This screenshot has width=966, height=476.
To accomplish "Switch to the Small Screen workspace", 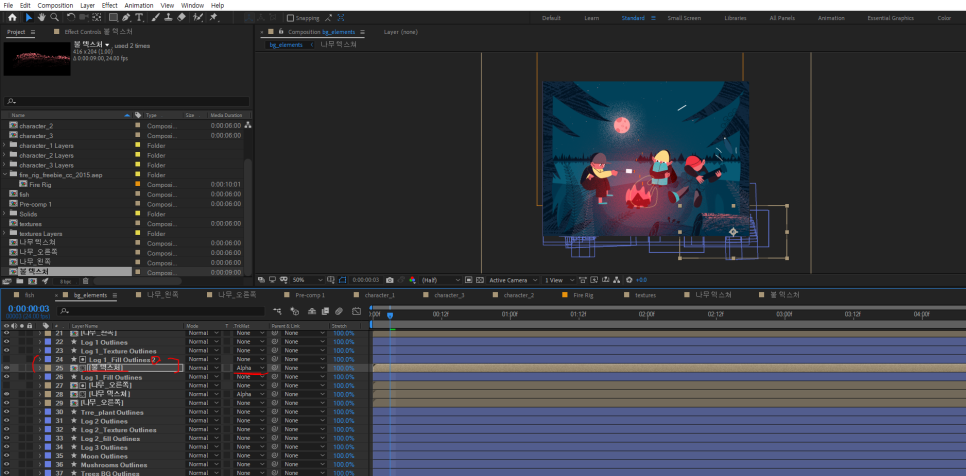I will [684, 18].
